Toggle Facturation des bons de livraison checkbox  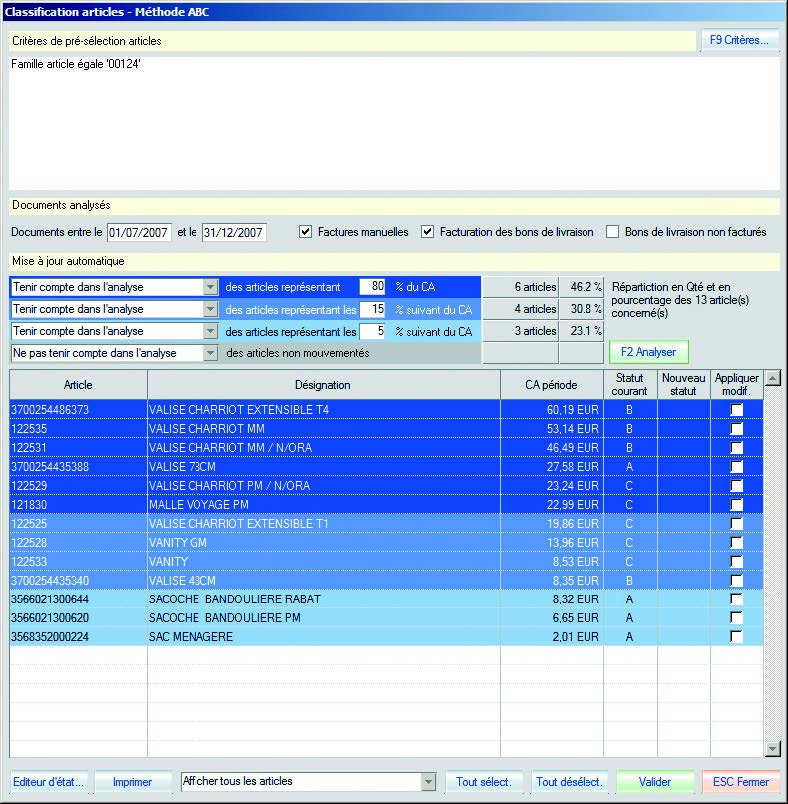(428, 232)
